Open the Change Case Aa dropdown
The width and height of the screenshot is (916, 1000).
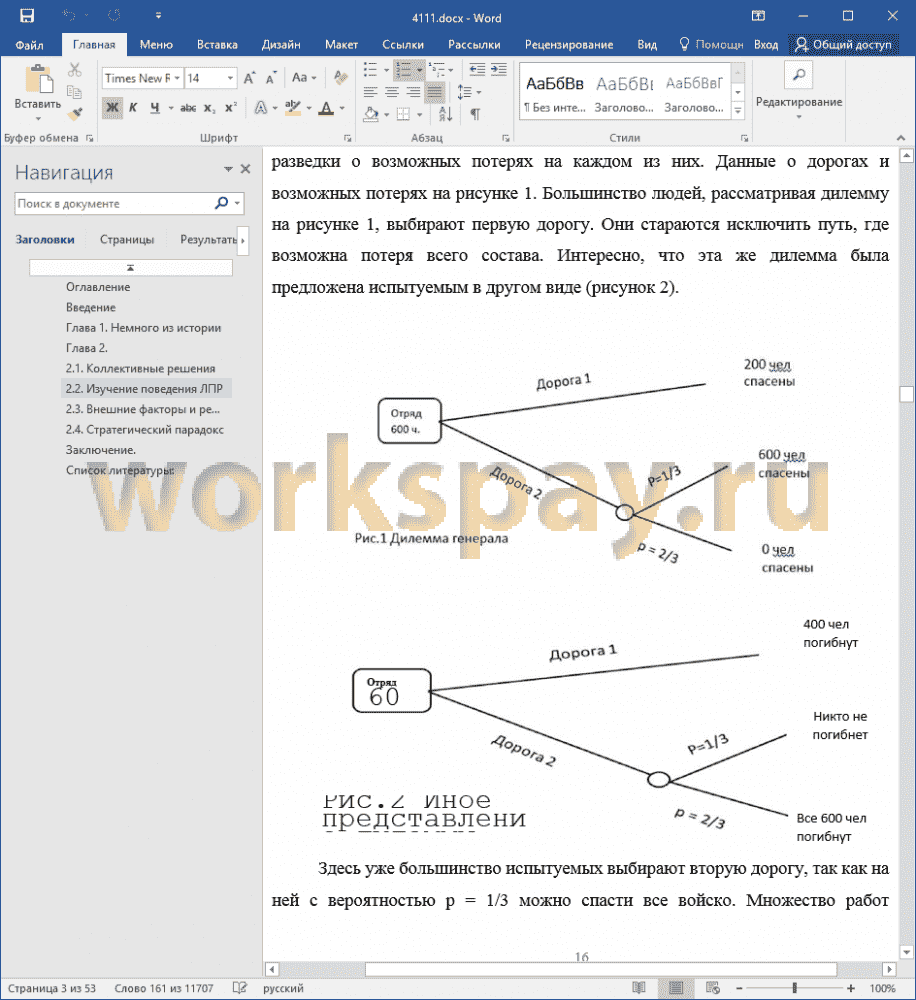[304, 78]
